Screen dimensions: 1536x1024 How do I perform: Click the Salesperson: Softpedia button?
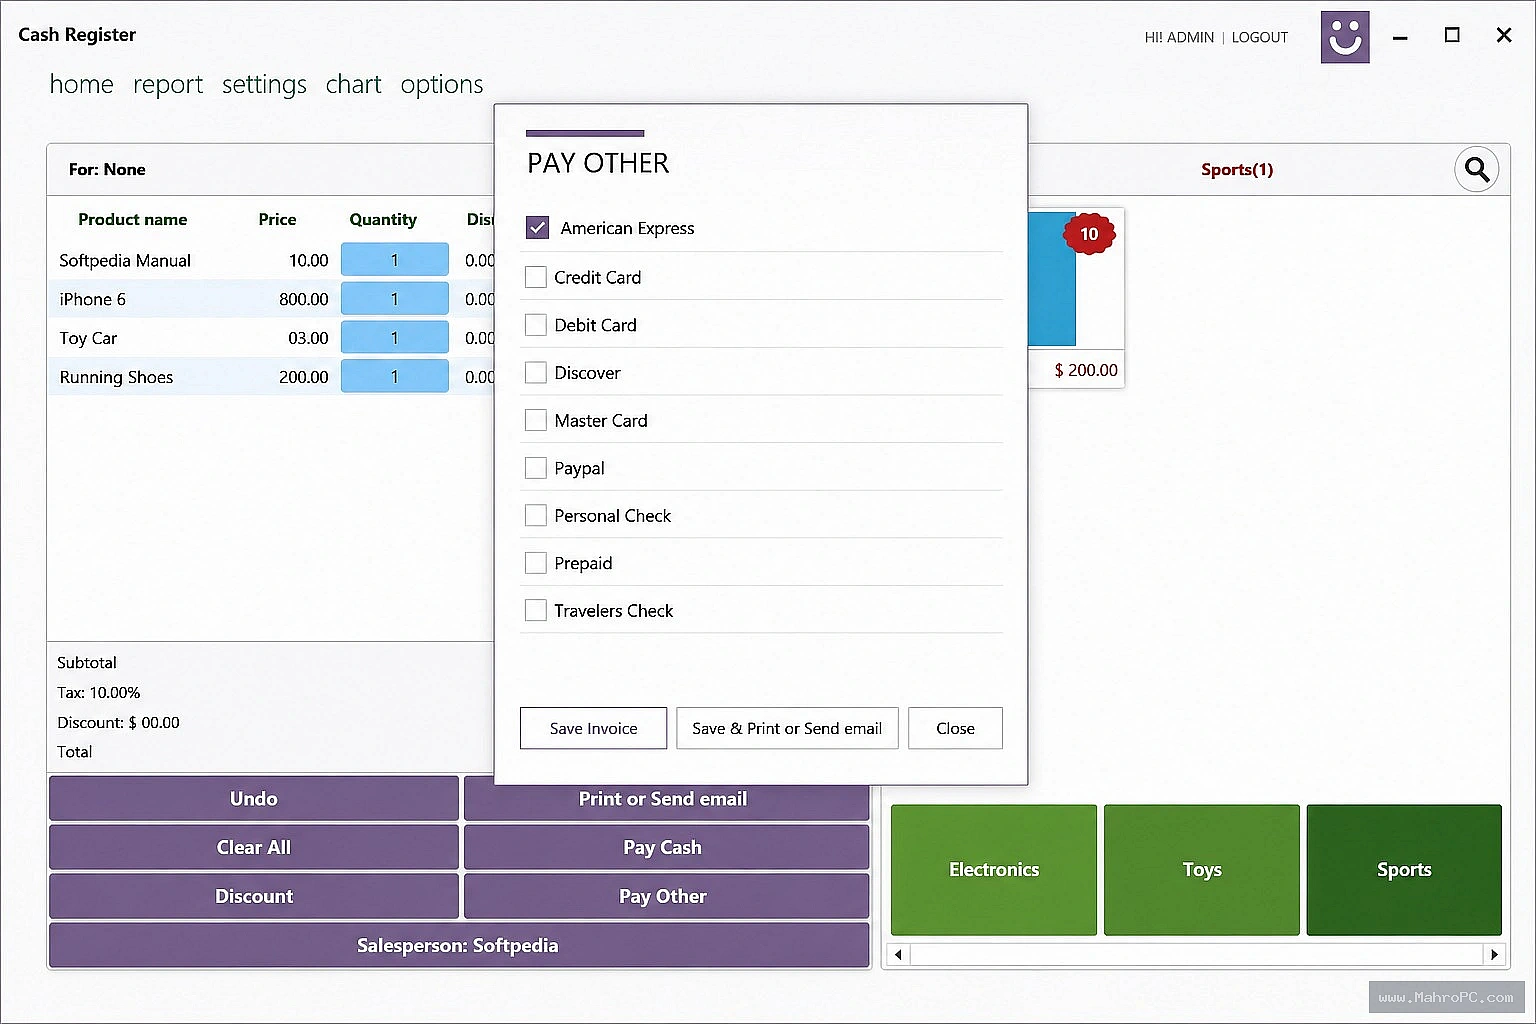pos(459,945)
